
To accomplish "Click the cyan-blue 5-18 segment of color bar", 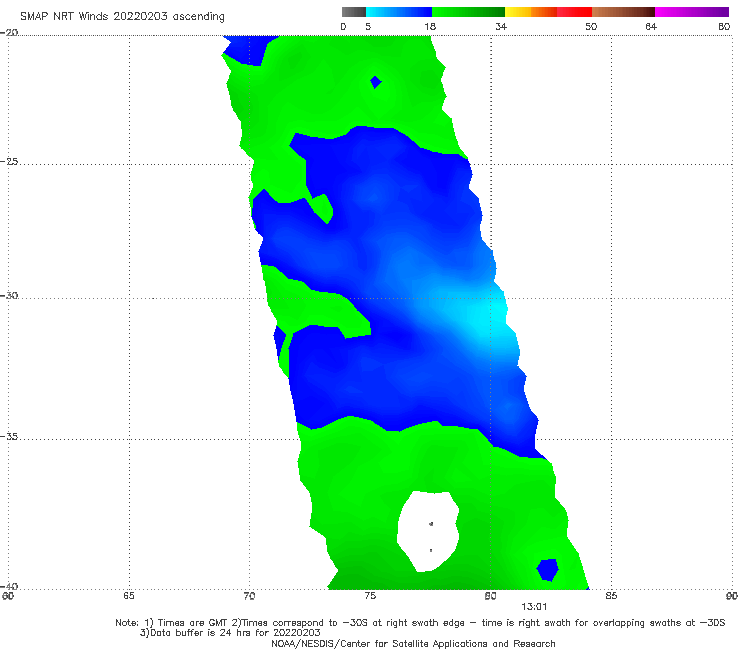I will click(x=399, y=12).
